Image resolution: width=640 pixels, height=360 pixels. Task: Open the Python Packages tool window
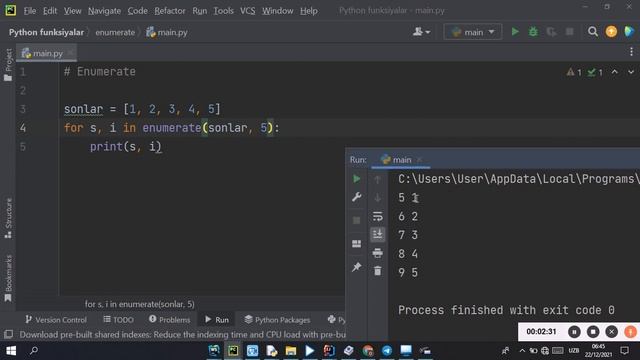tap(277, 320)
